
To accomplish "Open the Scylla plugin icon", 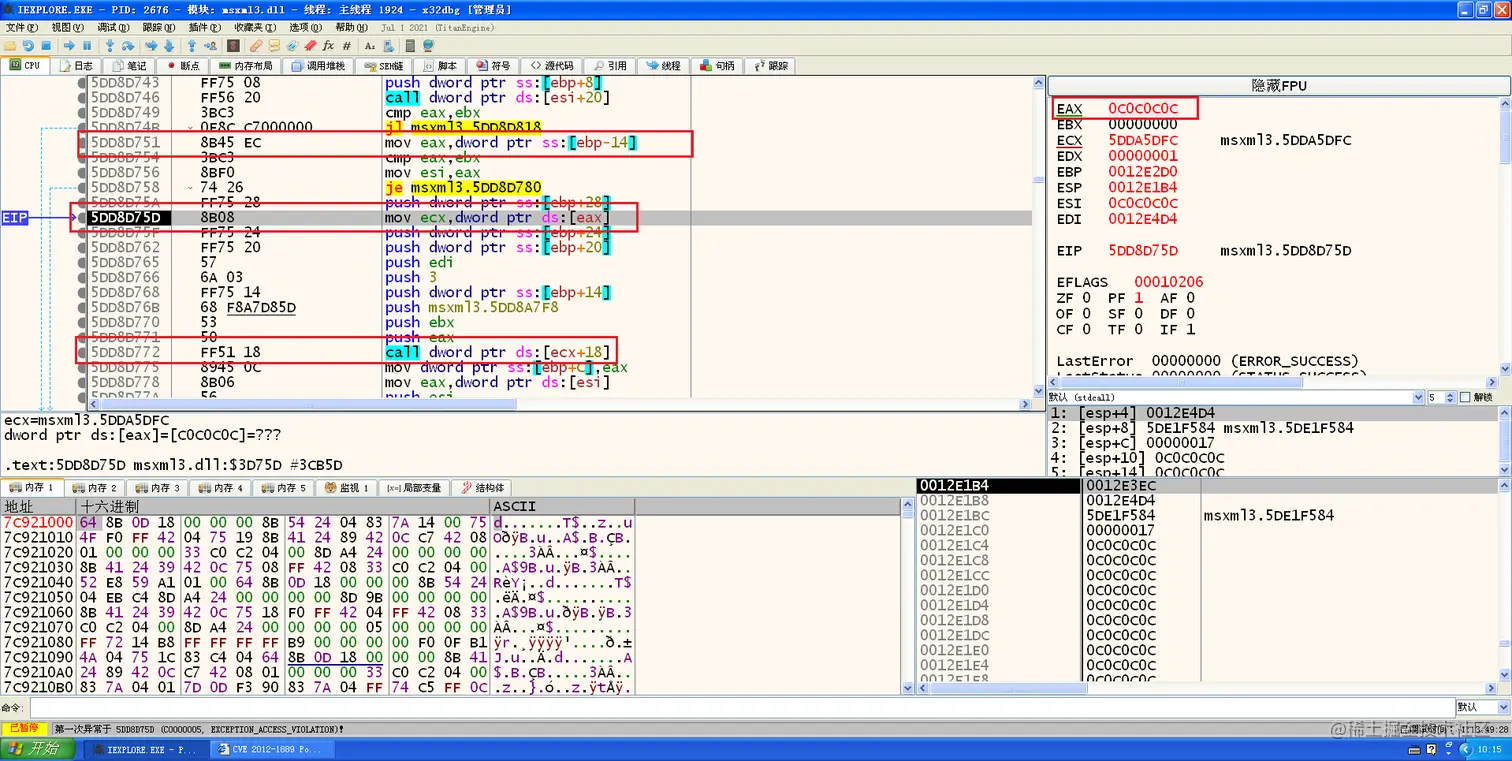I will point(233,46).
